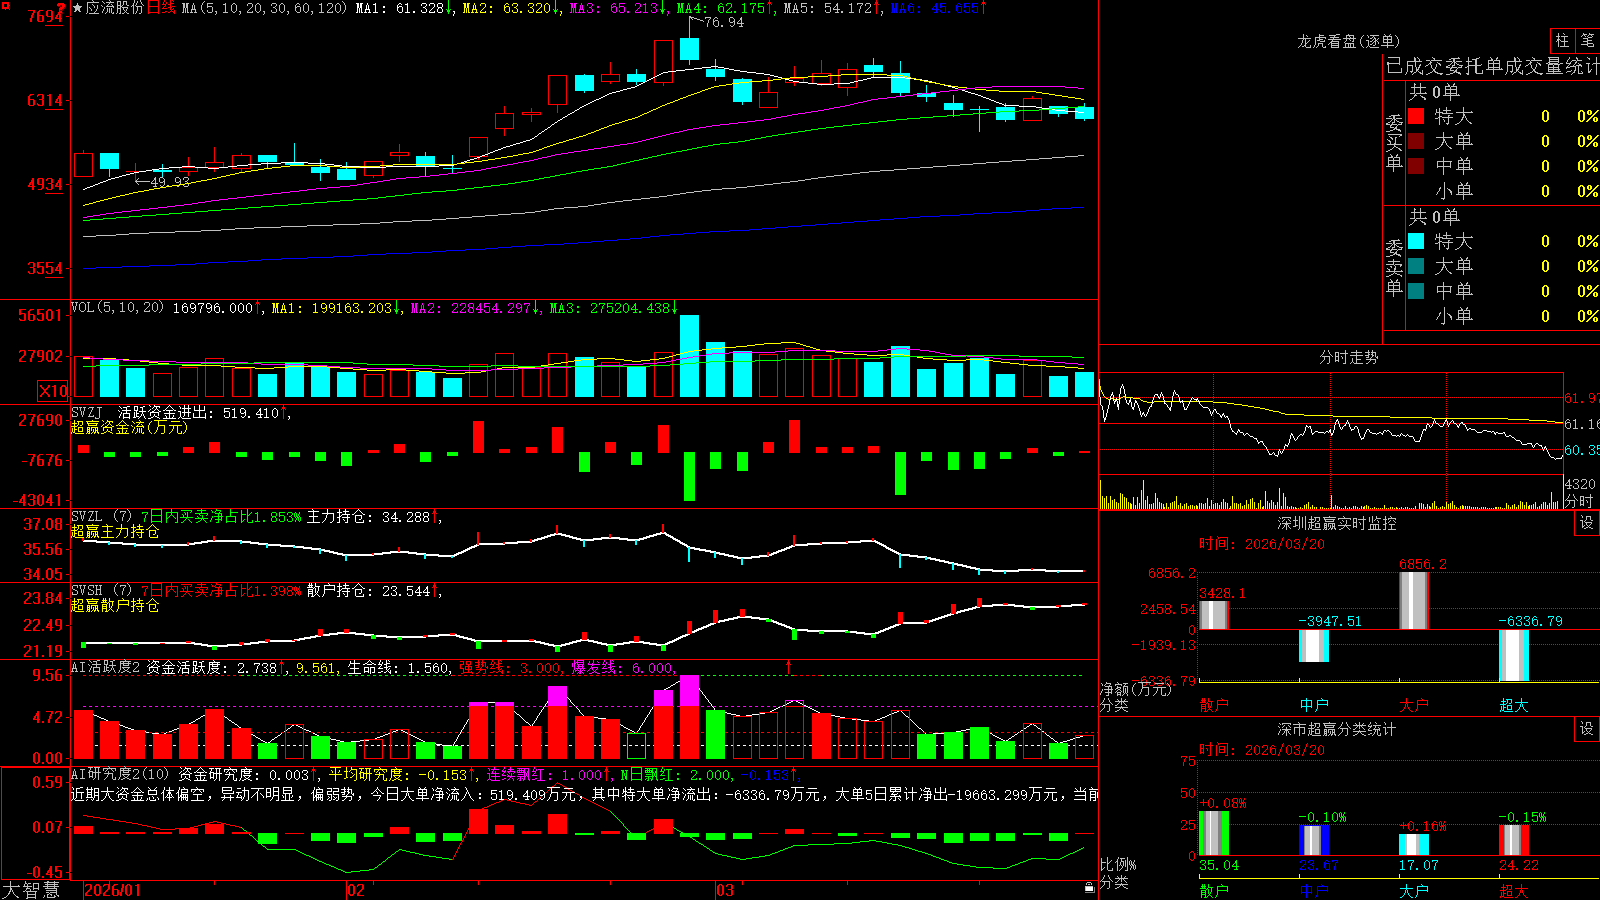The height and width of the screenshot is (900, 1600).
Task: Click the 超赢资金流(万元) label
Action: [129, 427]
